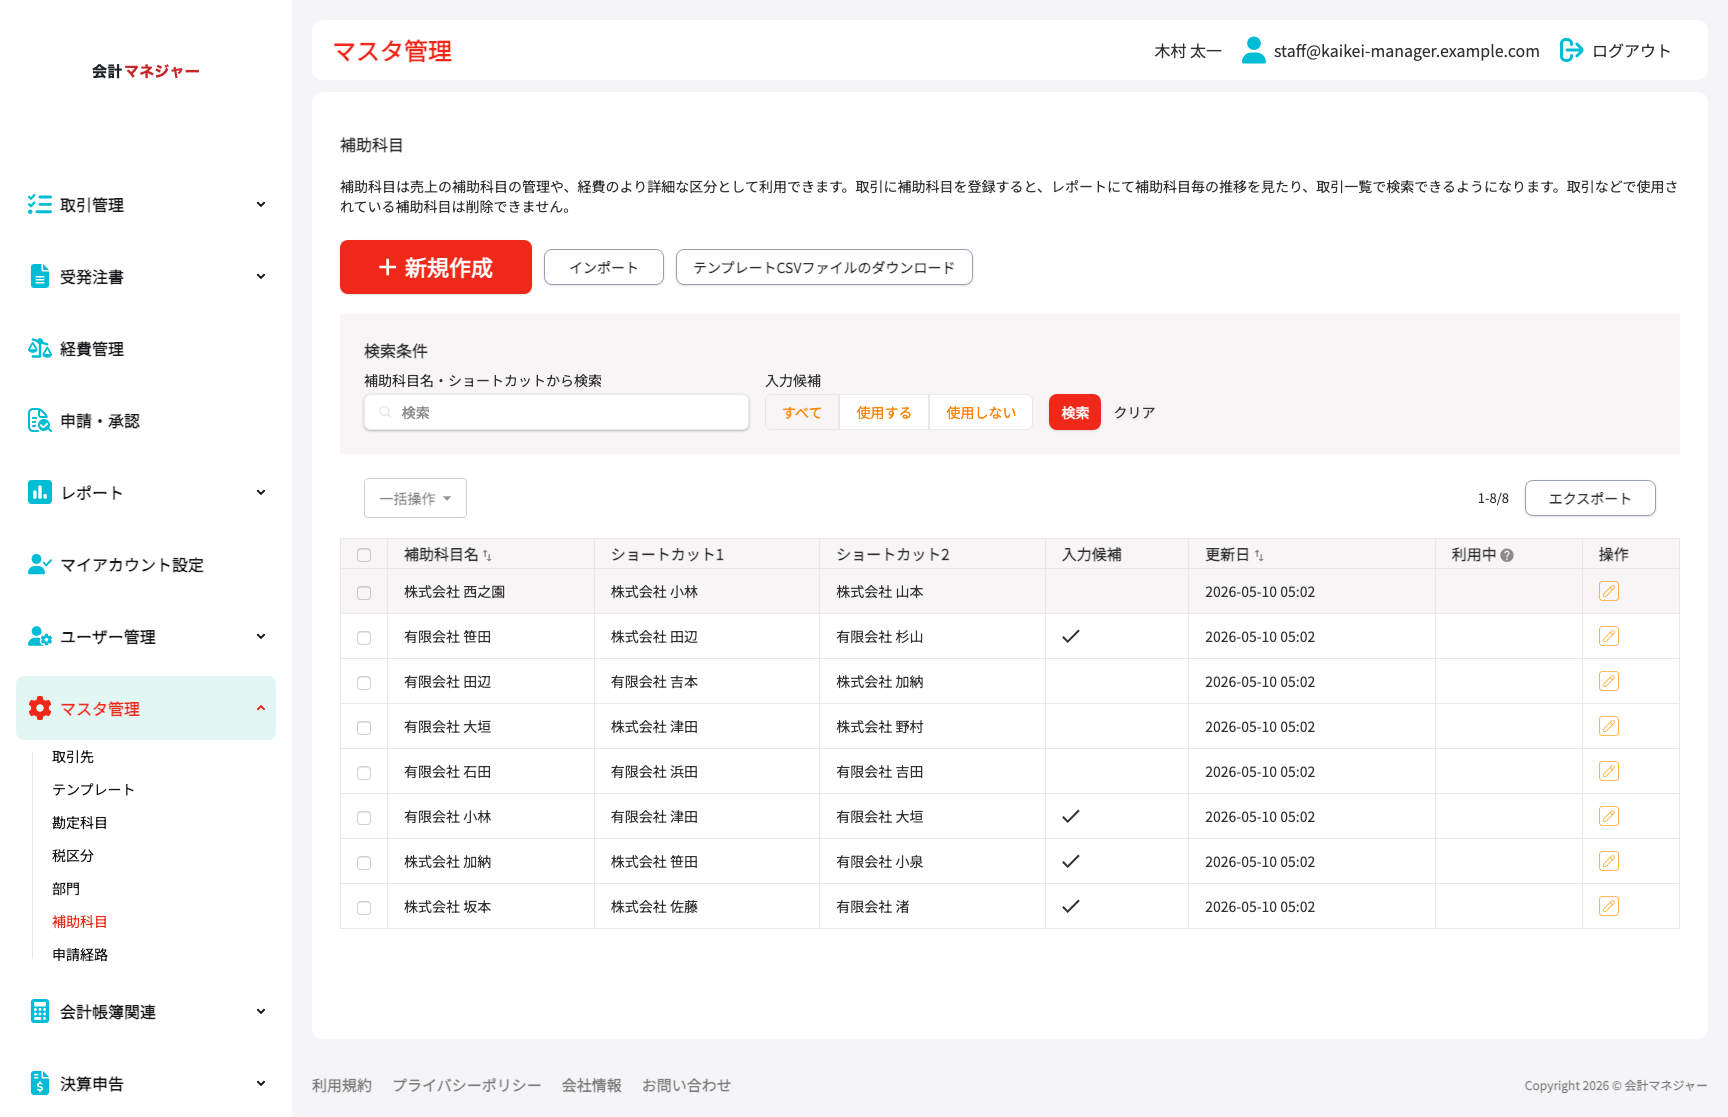
Task: Check the 有限会社 小林 row checkbox
Action: 364,818
